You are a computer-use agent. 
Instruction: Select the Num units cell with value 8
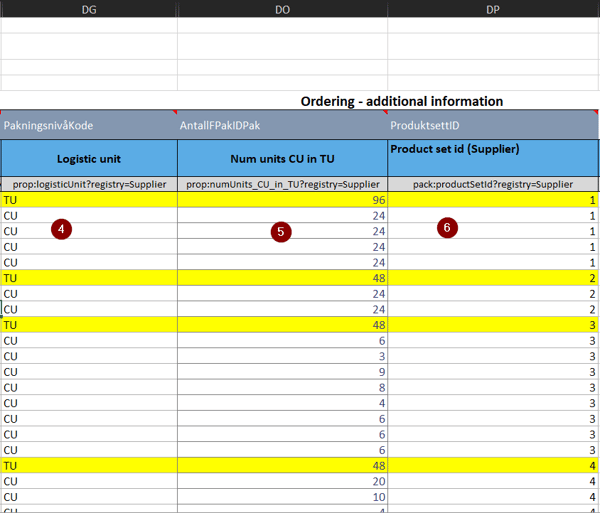282,388
